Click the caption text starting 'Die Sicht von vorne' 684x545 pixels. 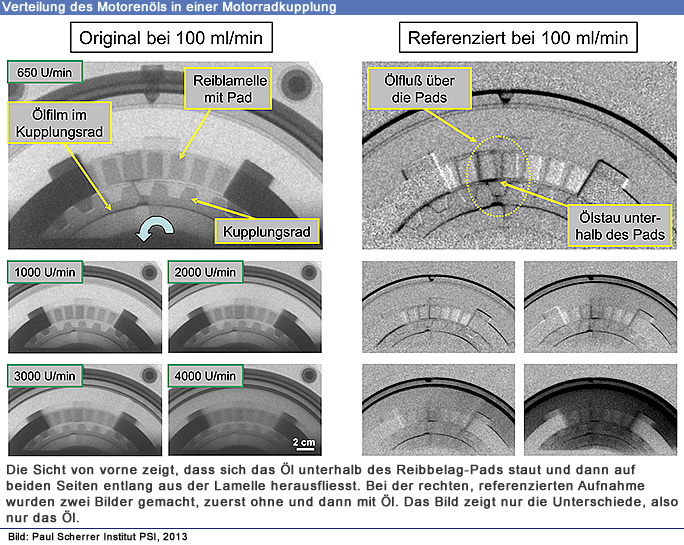tap(342, 494)
